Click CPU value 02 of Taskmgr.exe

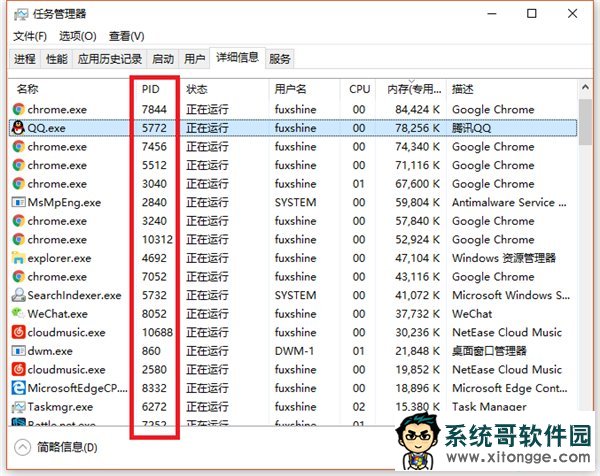(359, 407)
